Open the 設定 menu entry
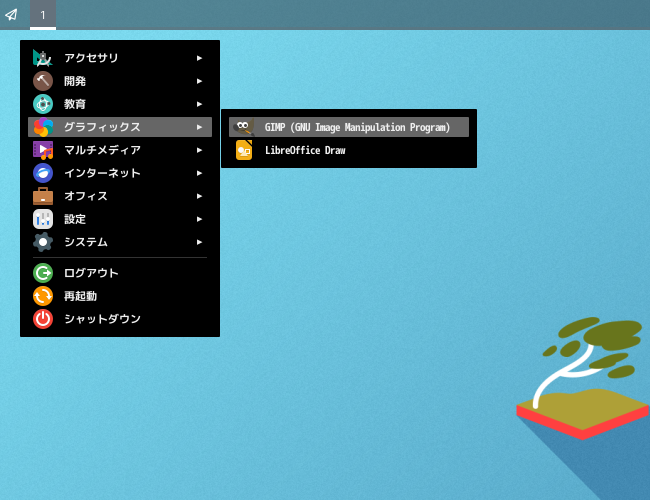The height and width of the screenshot is (500, 650). 120,219
